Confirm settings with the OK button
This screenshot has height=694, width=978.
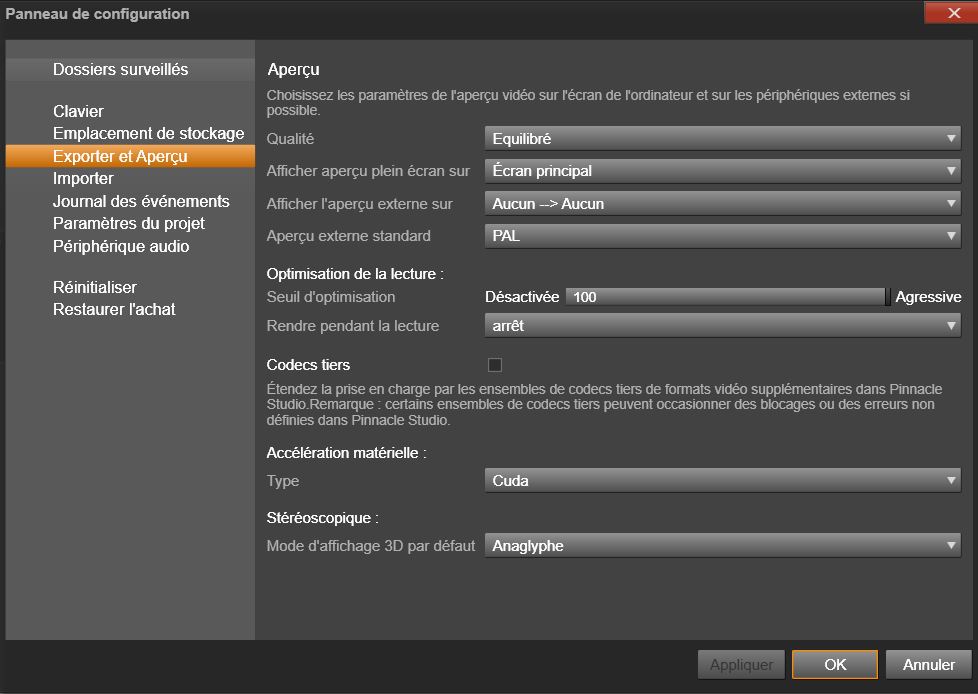tap(835, 665)
